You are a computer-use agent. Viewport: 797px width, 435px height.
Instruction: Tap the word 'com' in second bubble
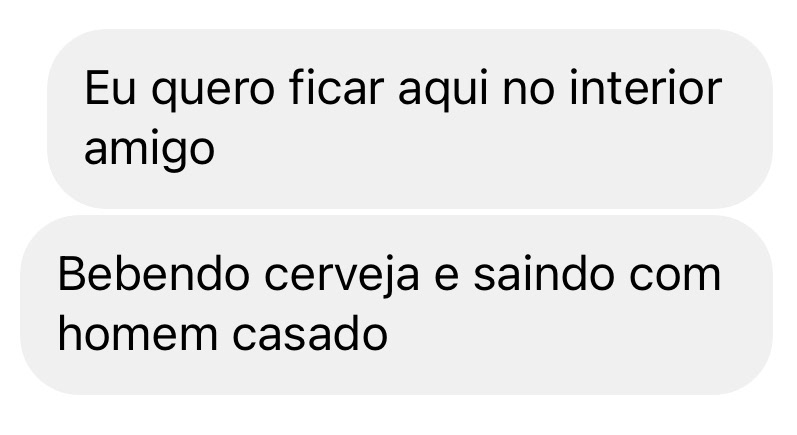click(675, 279)
